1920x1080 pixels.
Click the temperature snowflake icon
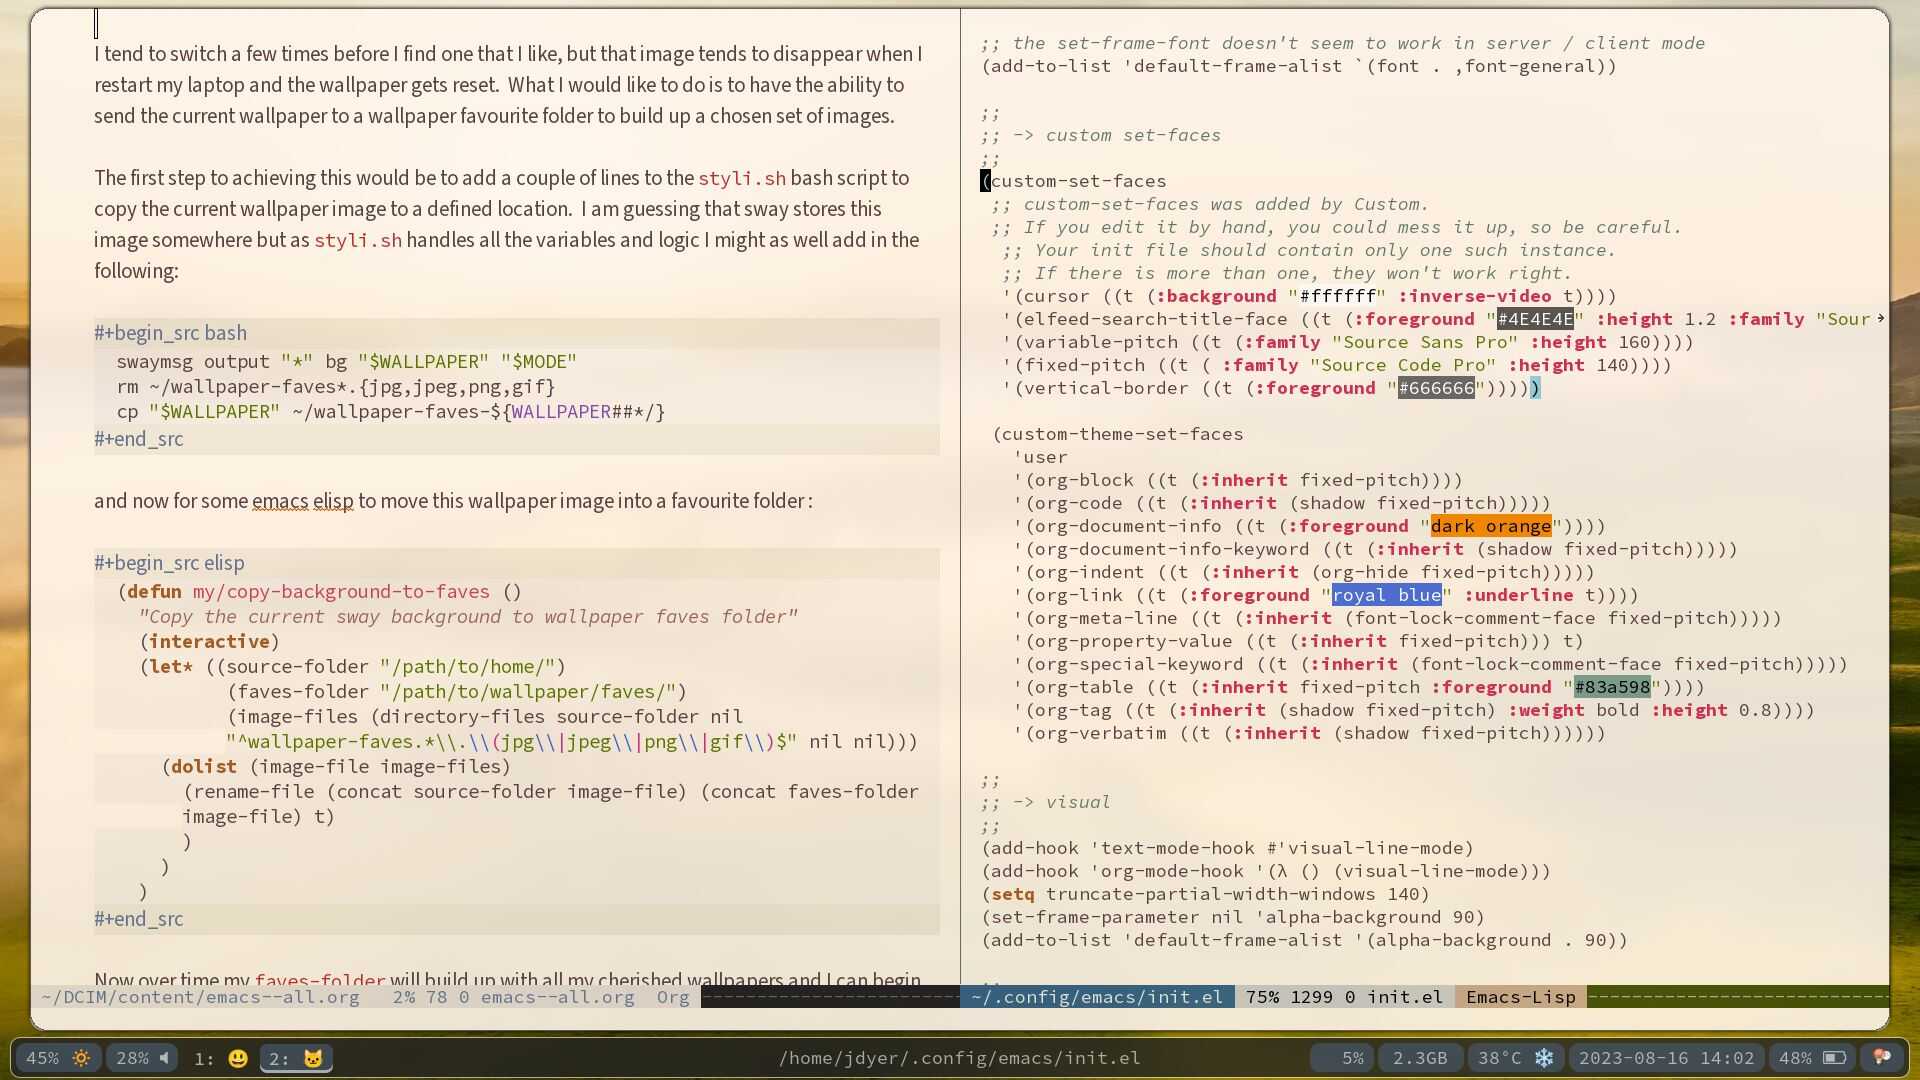1544,1058
